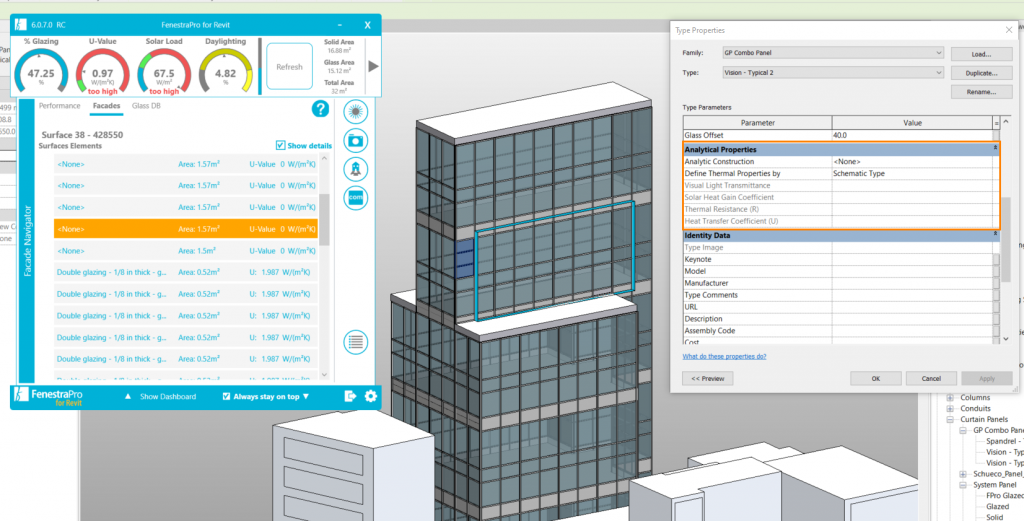Open the Family dropdown showing GP Combo Panel
The width and height of the screenshot is (1024, 521).
[x=833, y=53]
